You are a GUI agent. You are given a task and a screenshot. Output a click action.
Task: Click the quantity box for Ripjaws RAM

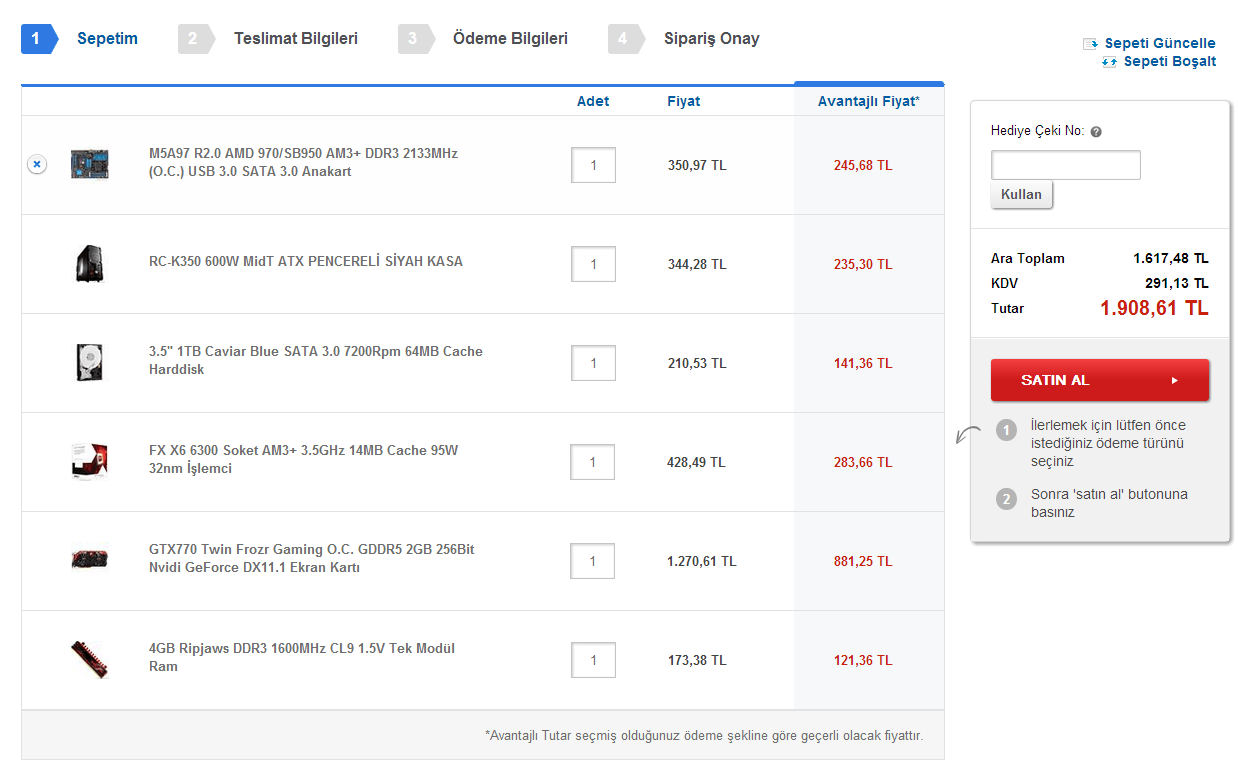click(x=593, y=660)
